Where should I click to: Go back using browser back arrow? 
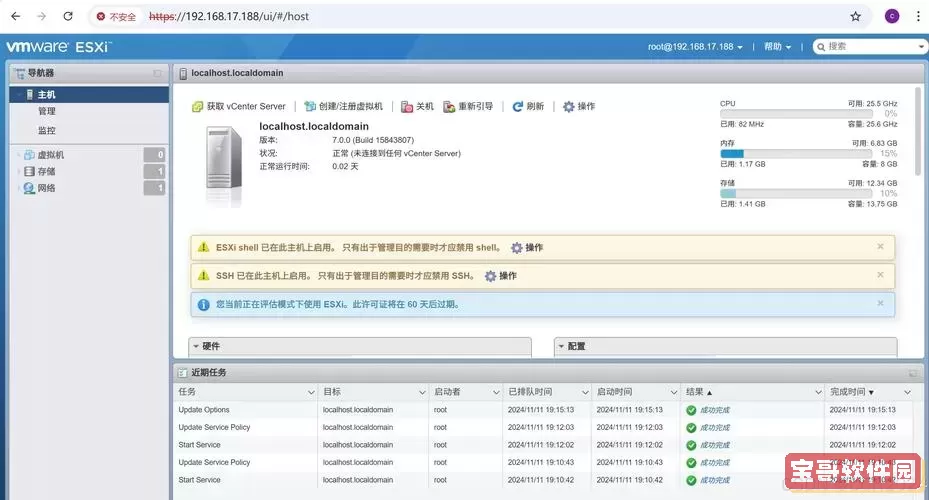(15, 17)
